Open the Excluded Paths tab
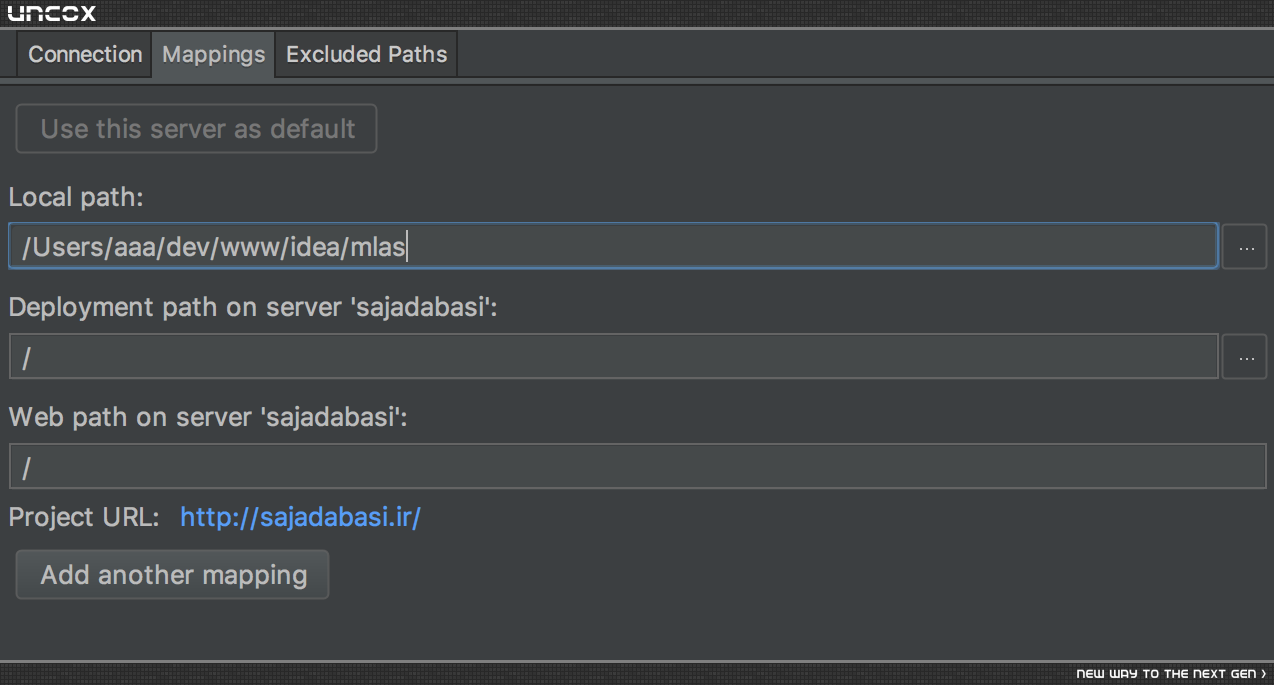 [367, 54]
